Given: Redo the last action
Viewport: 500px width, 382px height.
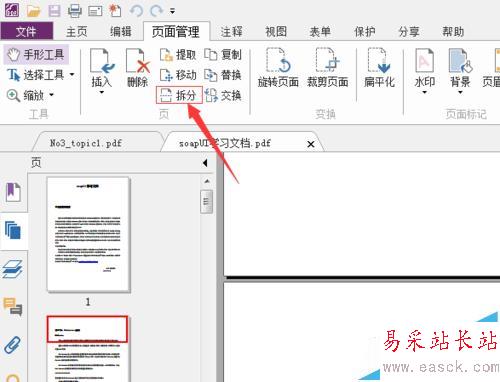Looking at the screenshot, I should pyautogui.click(x=156, y=11).
